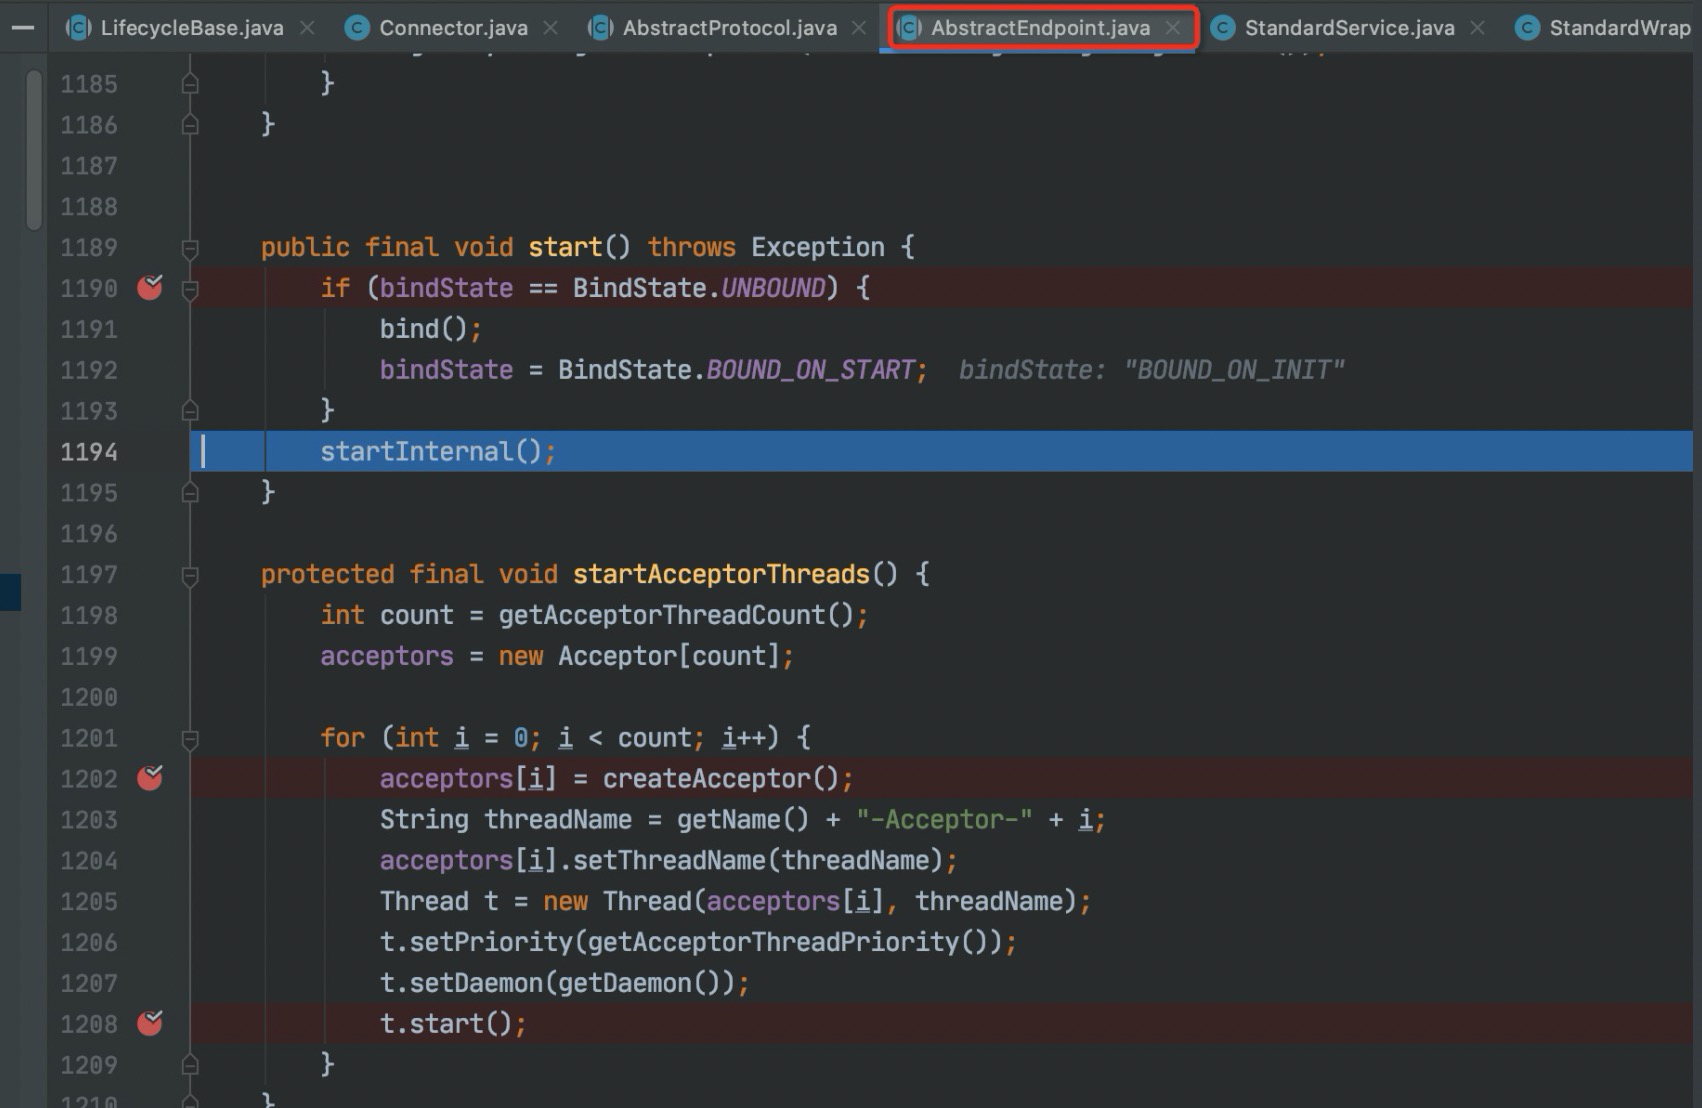This screenshot has height=1108, width=1702.
Task: Switch to the Connector.java tab
Action: click(452, 28)
